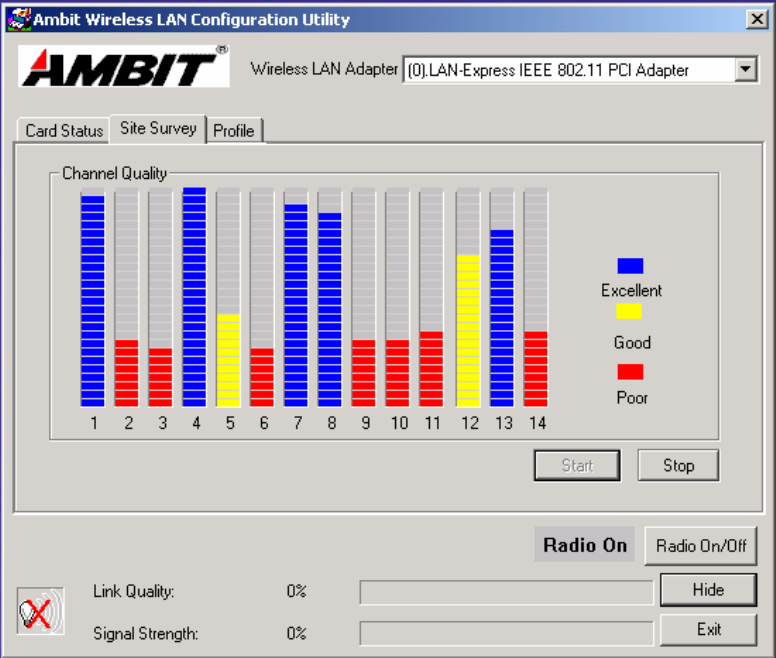
Task: Click the Stop survey button
Action: click(678, 465)
